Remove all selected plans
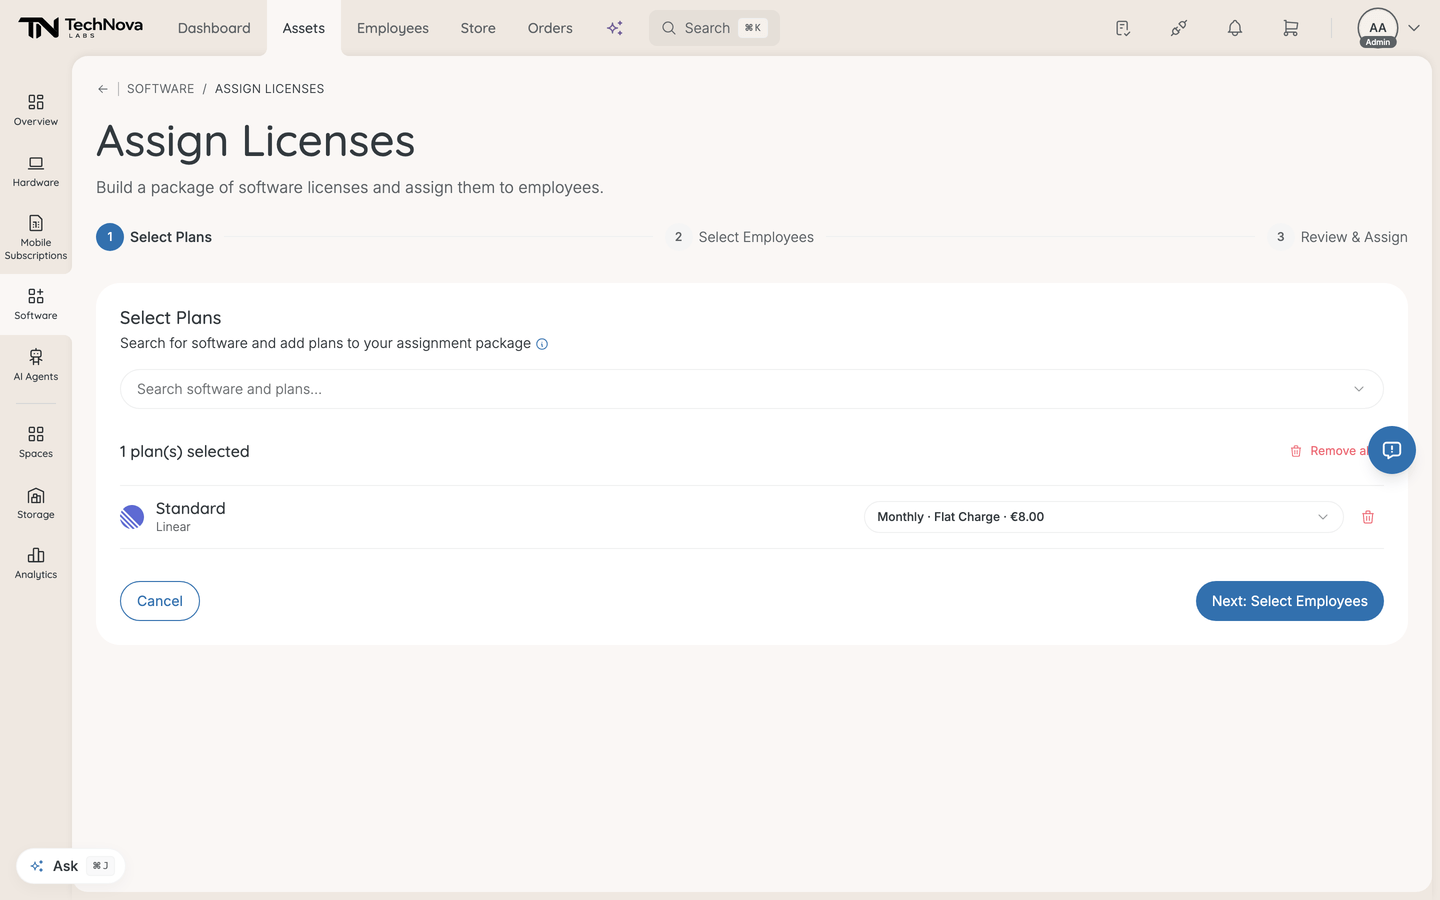Screen dimensions: 1440x900 (1328, 451)
